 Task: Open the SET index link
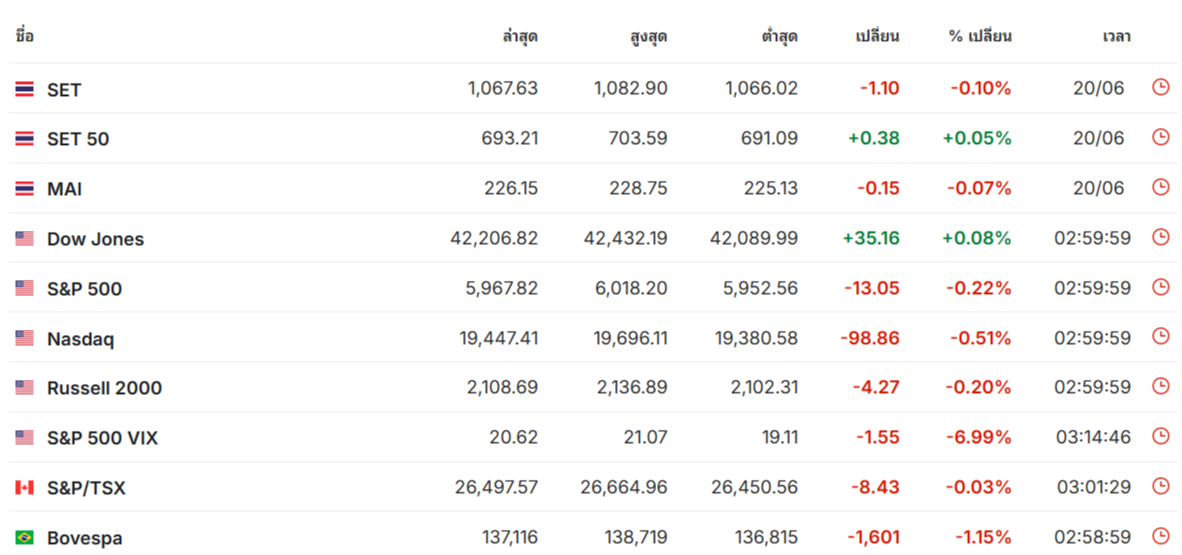[64, 90]
